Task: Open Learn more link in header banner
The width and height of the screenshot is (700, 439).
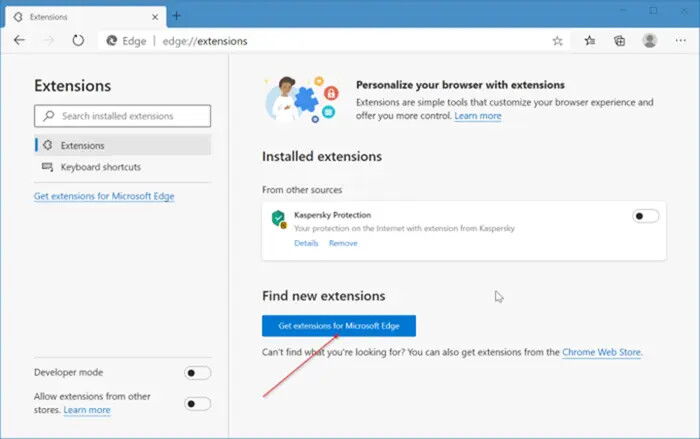Action: click(478, 116)
